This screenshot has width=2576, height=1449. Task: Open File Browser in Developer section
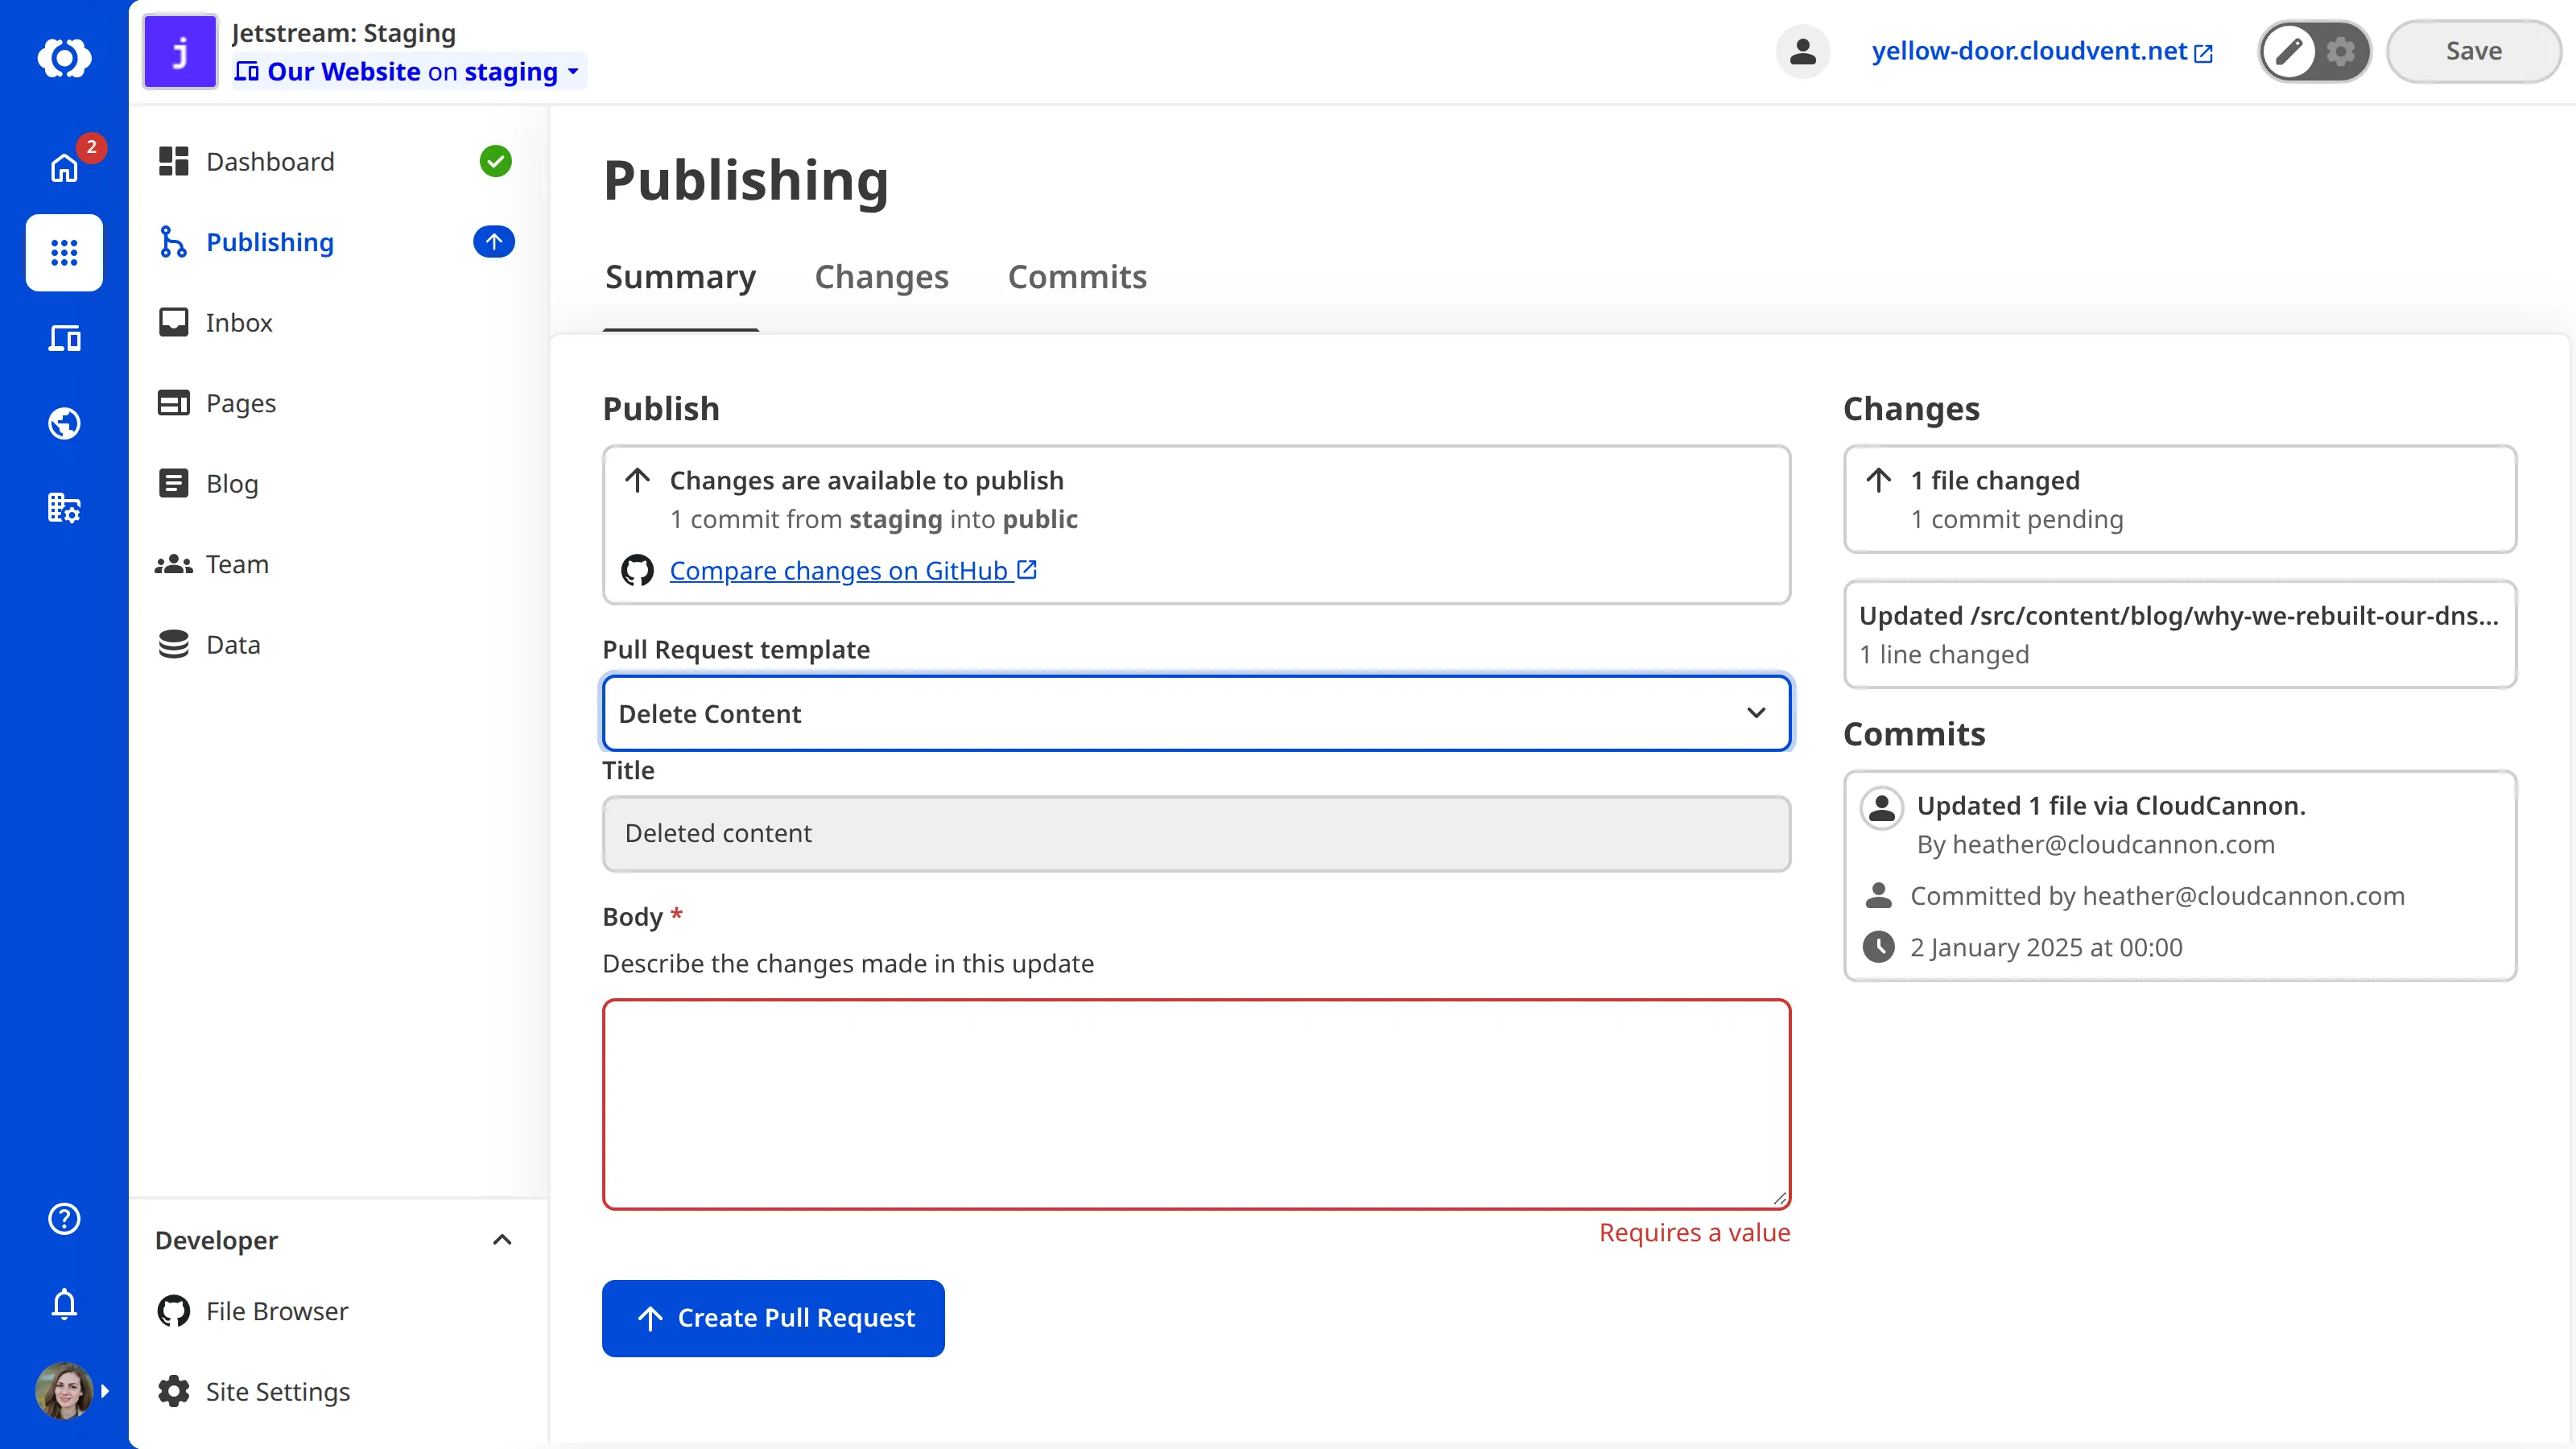click(x=277, y=1311)
